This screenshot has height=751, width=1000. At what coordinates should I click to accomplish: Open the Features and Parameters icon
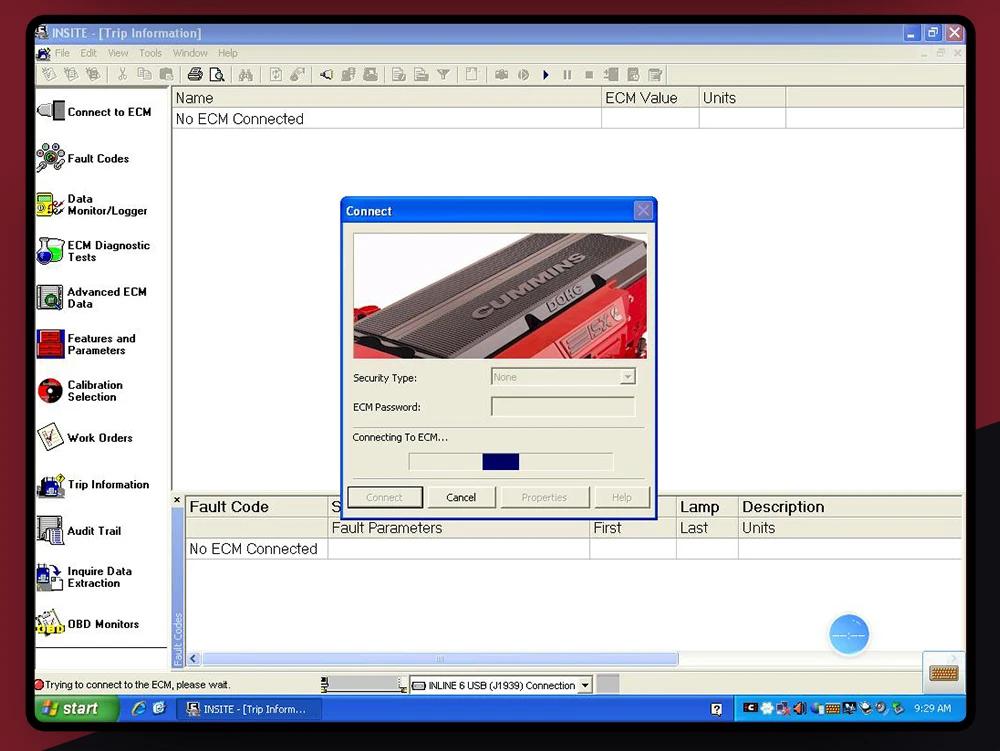[x=50, y=344]
